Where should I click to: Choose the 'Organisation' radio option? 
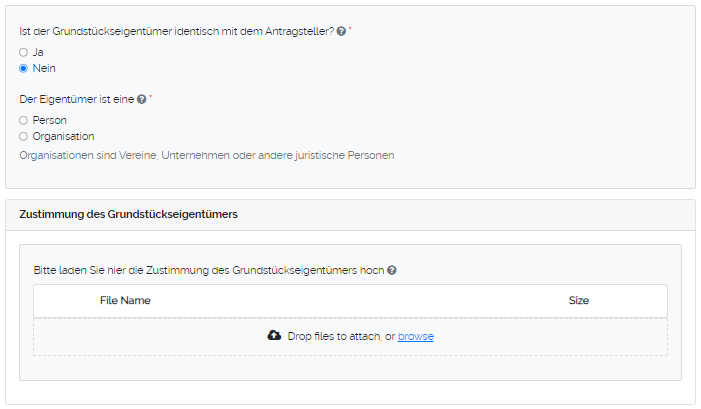tap(23, 136)
